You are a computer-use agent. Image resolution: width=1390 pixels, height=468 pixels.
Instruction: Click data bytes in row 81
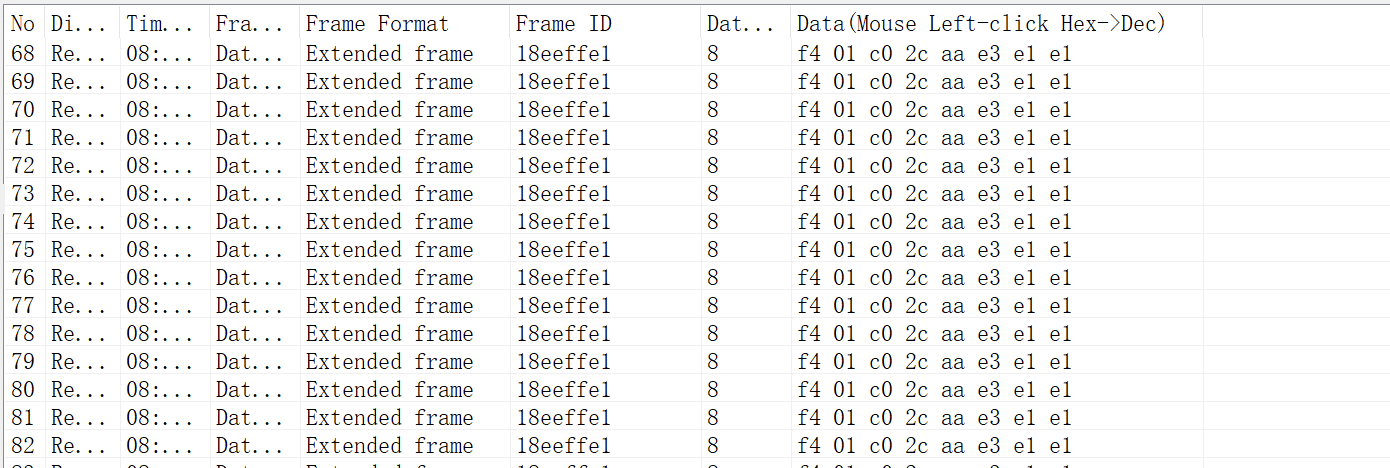click(x=933, y=418)
